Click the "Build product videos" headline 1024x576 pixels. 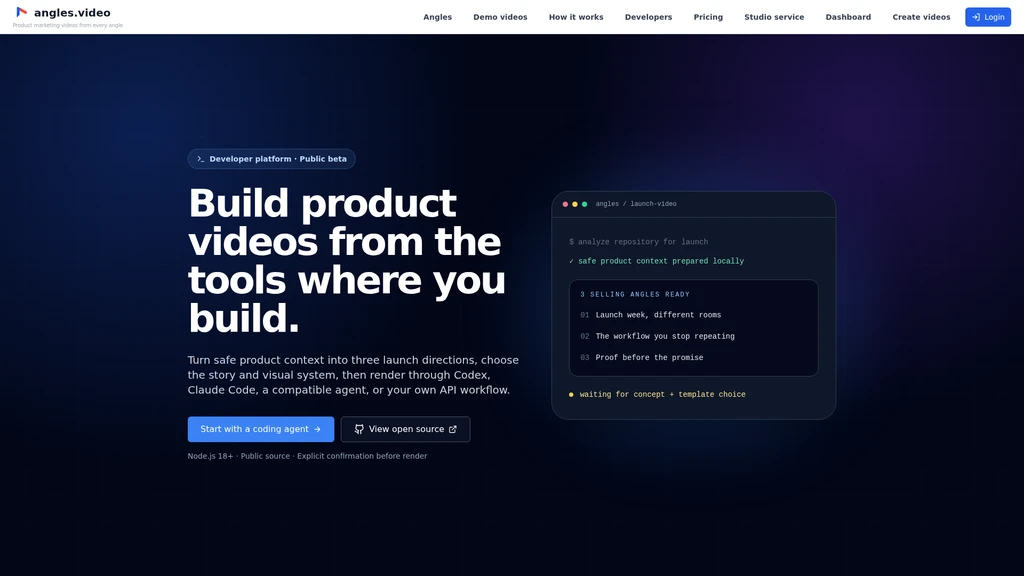tap(347, 261)
